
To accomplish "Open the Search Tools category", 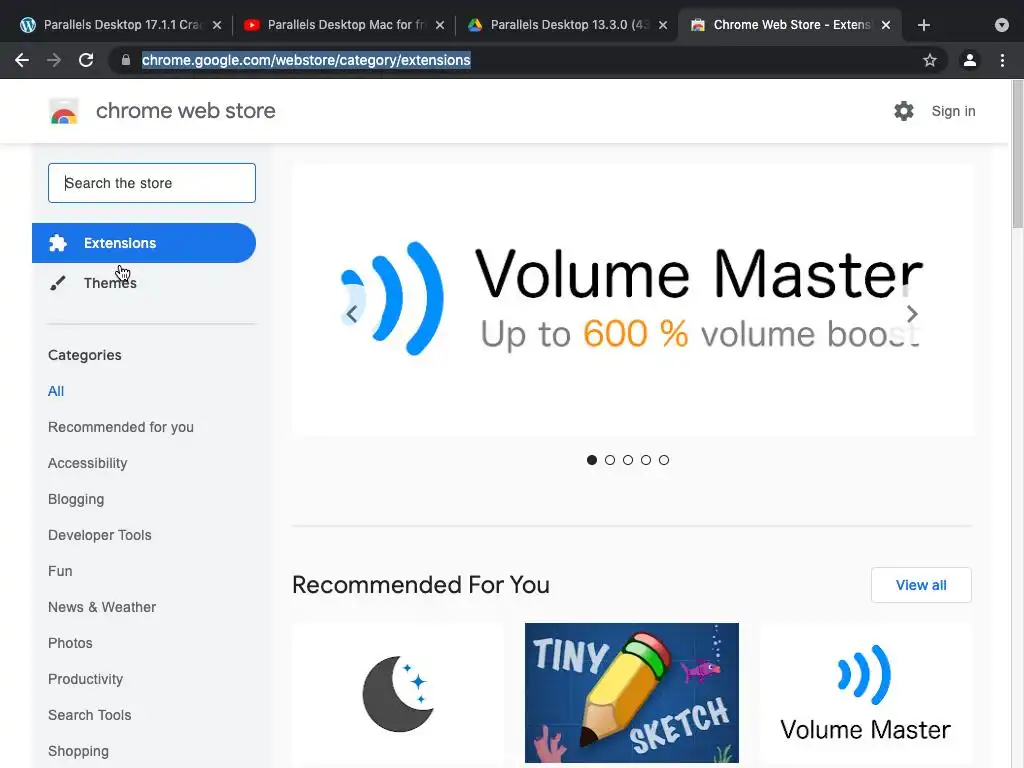I will pos(89,715).
